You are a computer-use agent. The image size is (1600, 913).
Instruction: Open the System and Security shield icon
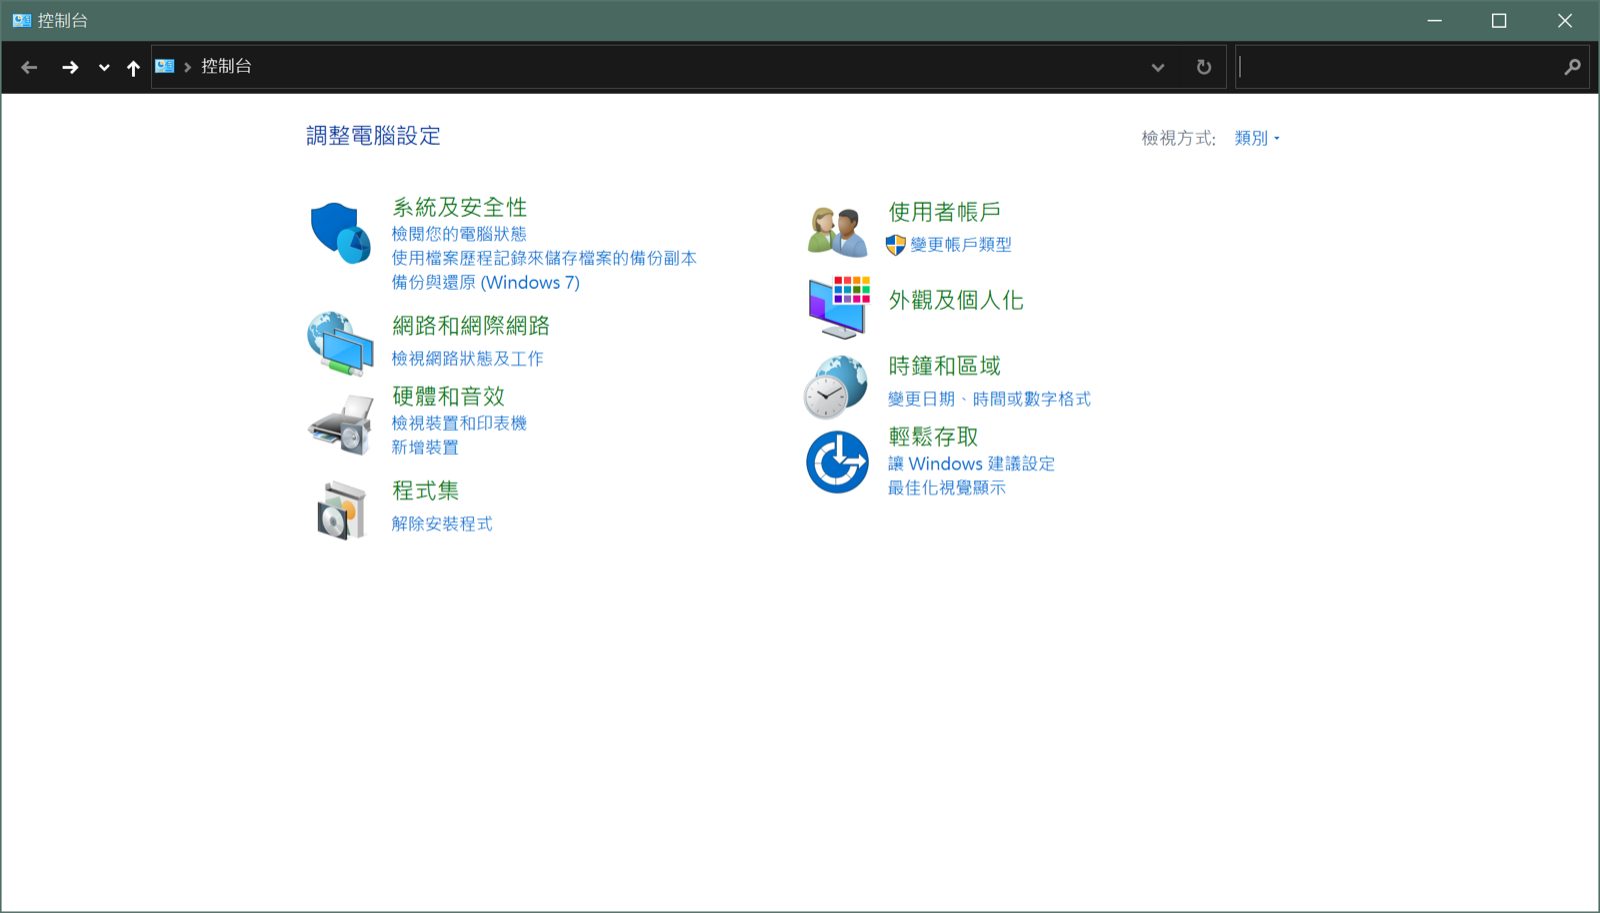coord(340,233)
